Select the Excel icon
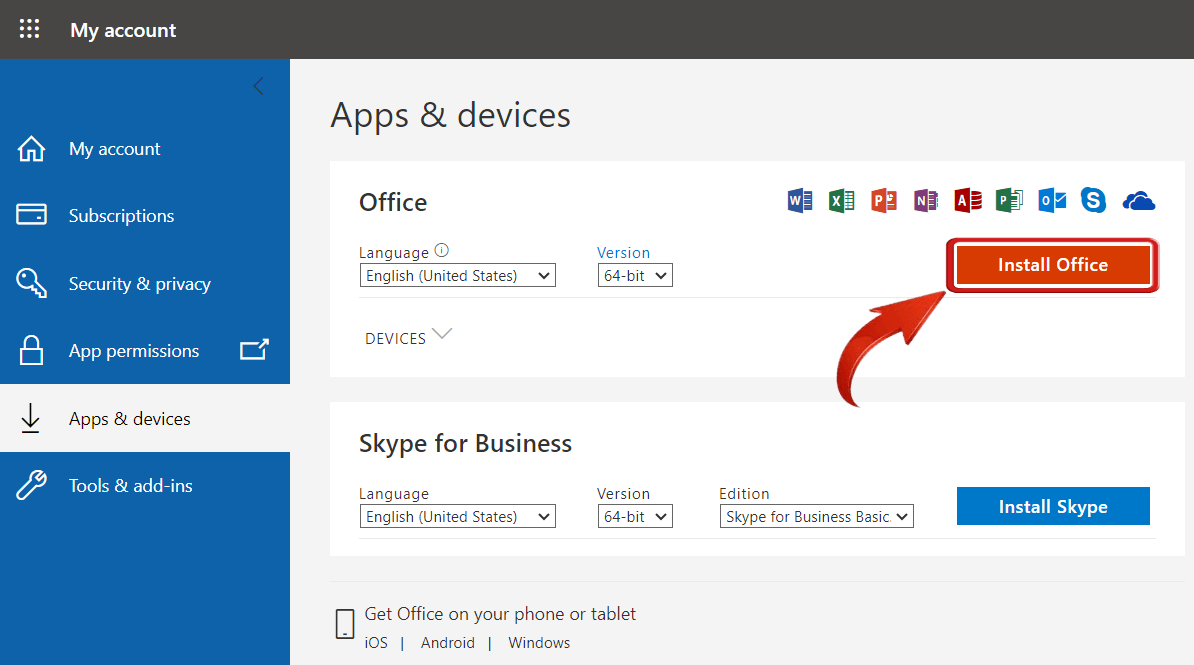 coord(841,200)
